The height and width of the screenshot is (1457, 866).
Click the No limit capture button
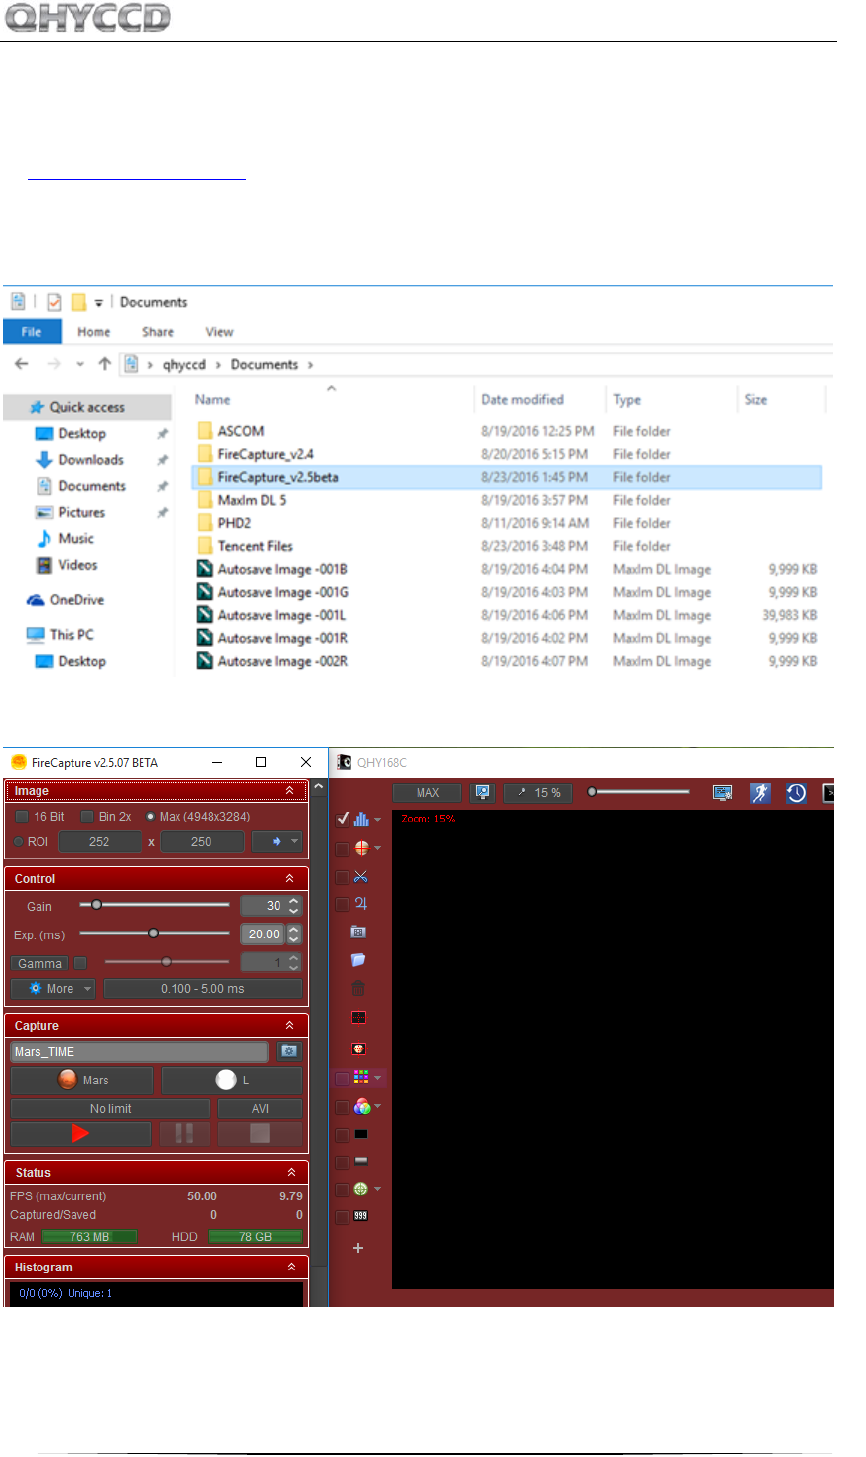[x=110, y=1109]
